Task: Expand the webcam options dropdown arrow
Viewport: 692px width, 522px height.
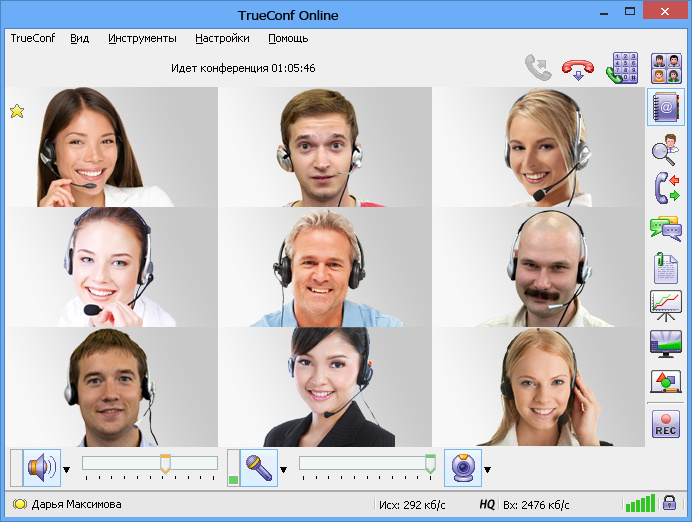Action: click(x=488, y=469)
